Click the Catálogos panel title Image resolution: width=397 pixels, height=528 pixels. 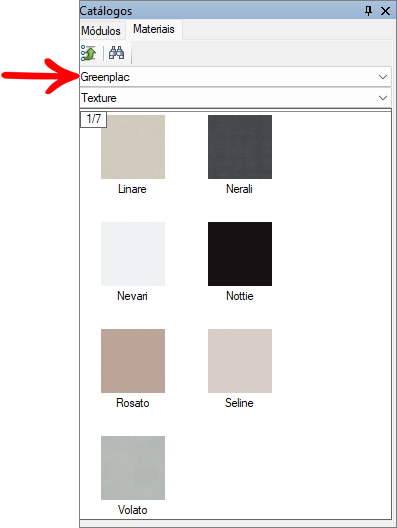[x=106, y=11]
